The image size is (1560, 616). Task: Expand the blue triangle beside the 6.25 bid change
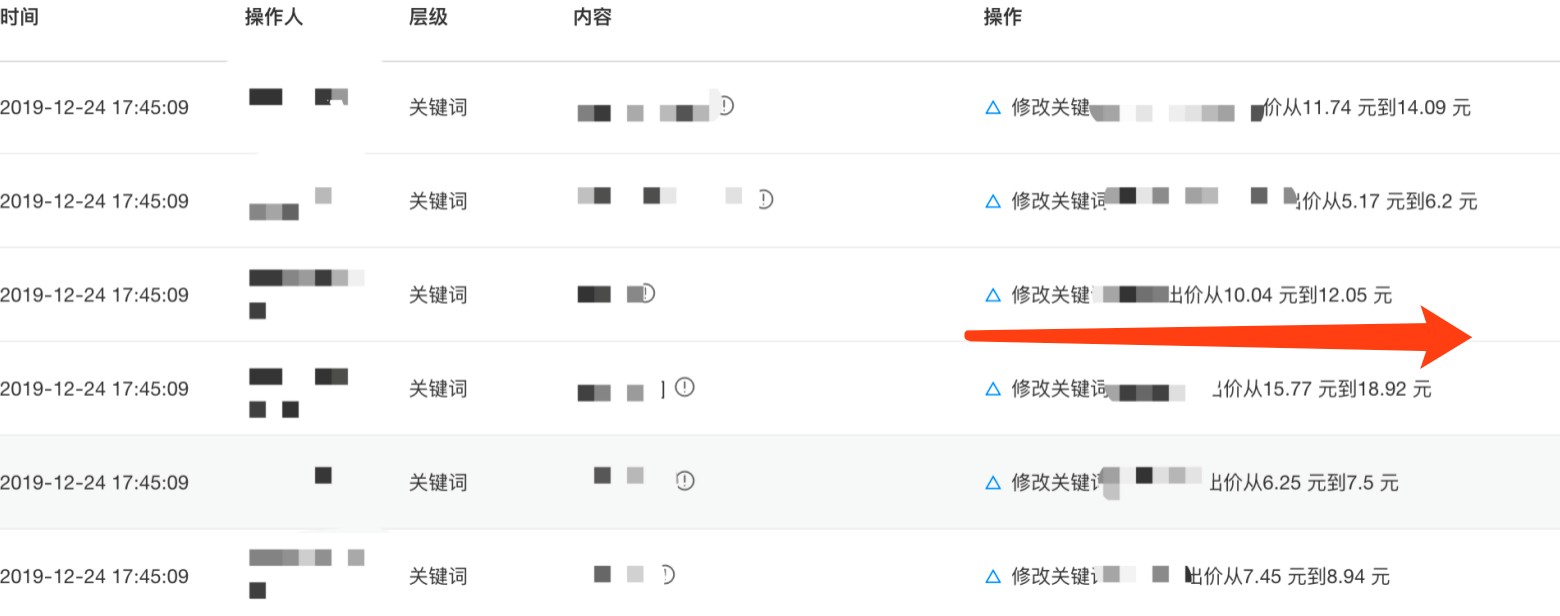pos(993,483)
